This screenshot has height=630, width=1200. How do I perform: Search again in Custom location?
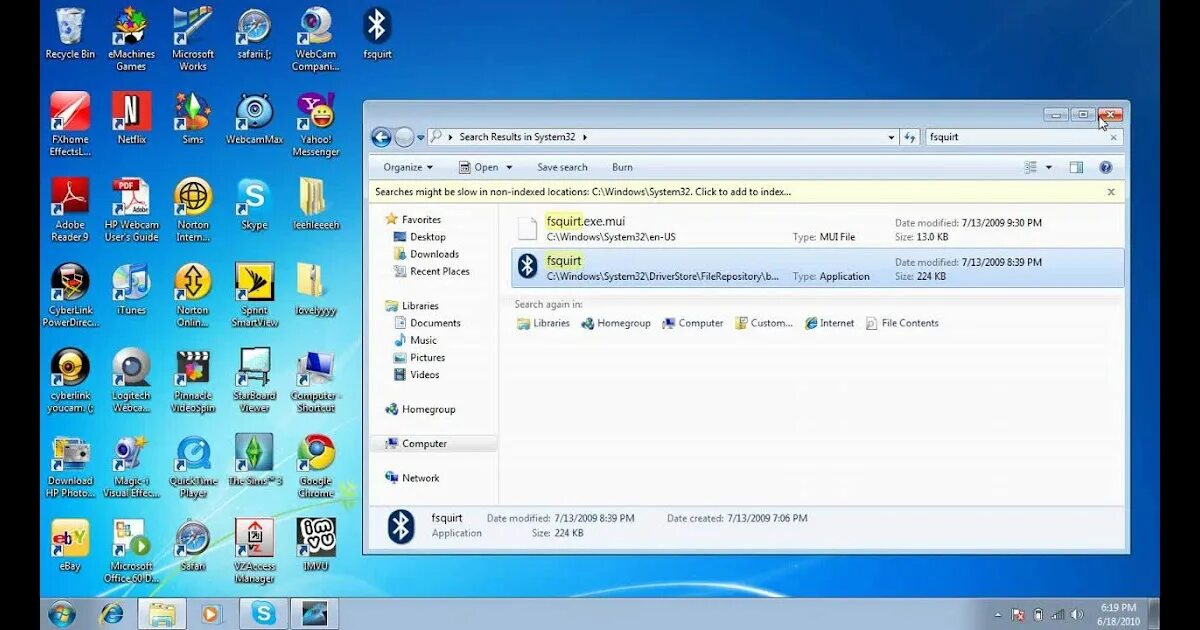pos(763,323)
